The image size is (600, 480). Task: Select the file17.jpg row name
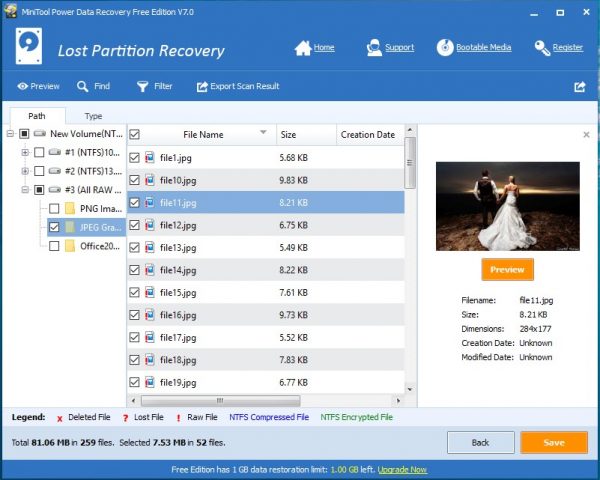click(178, 338)
